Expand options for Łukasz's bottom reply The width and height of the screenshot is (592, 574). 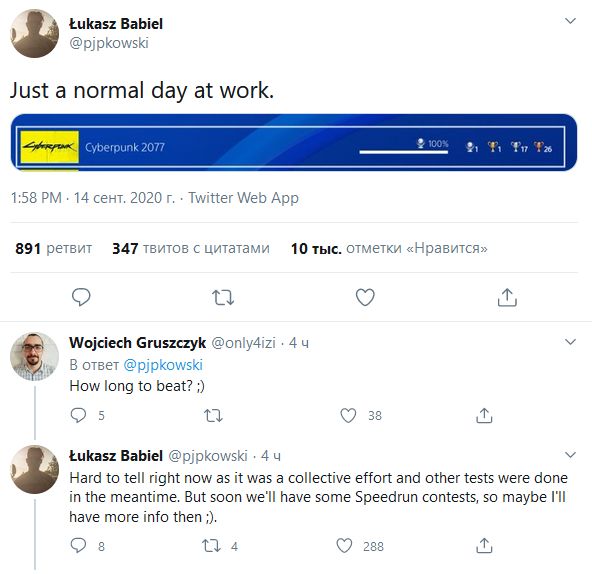tap(570, 455)
